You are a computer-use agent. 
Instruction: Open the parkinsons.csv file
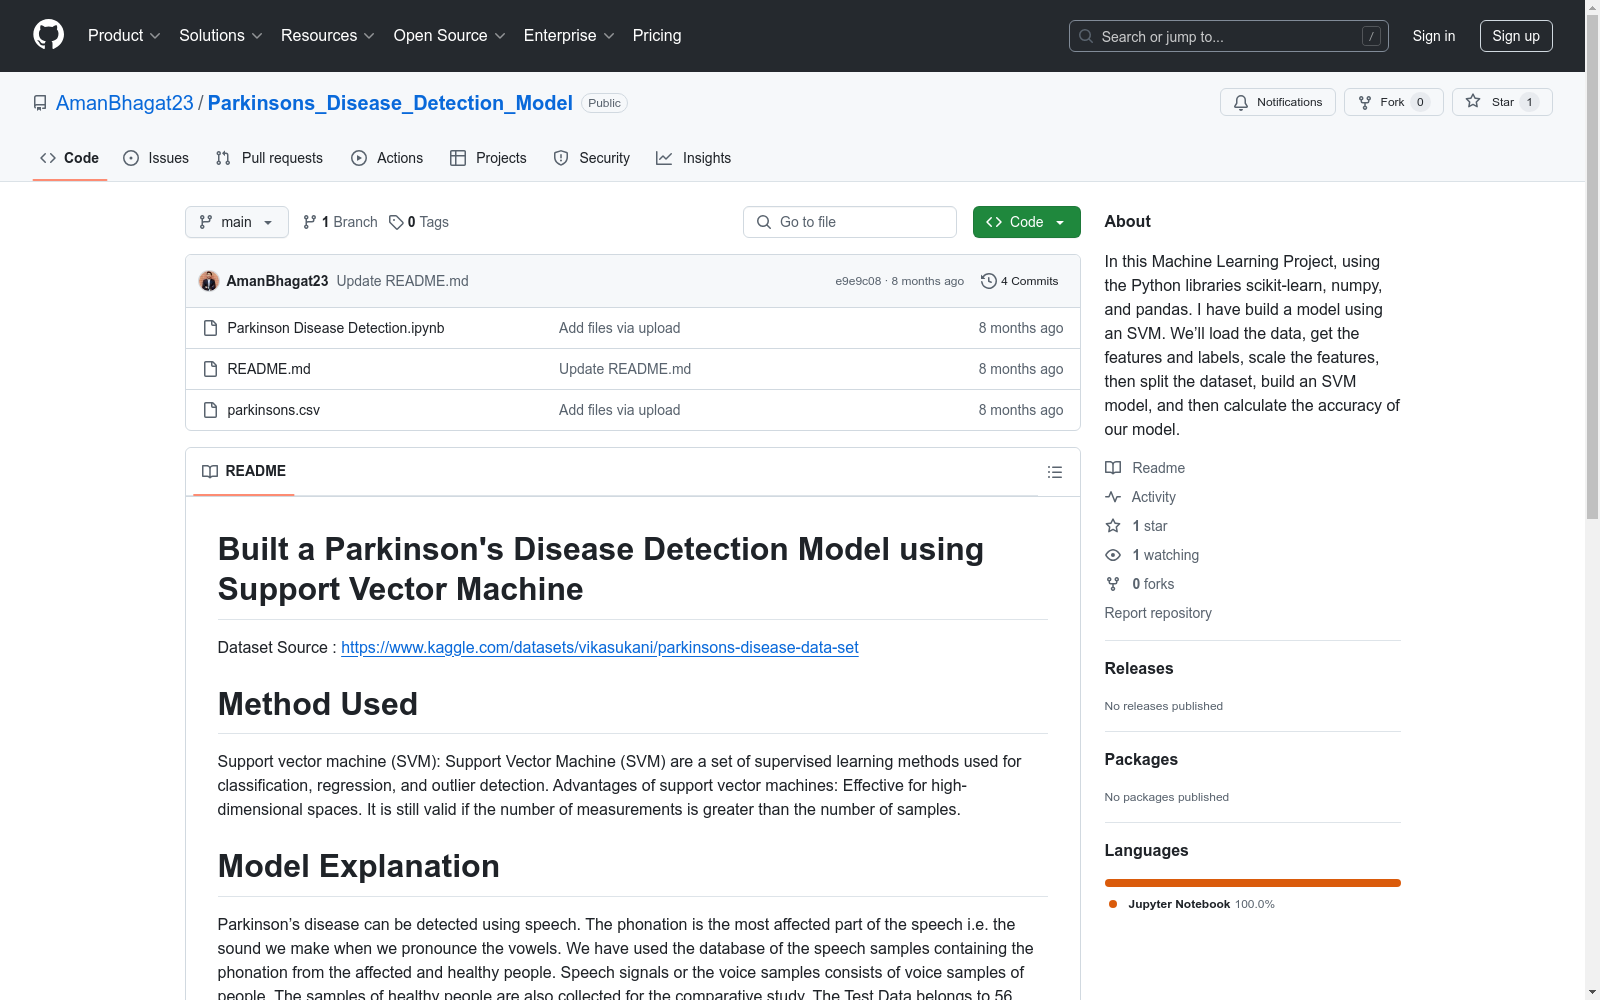click(x=274, y=410)
